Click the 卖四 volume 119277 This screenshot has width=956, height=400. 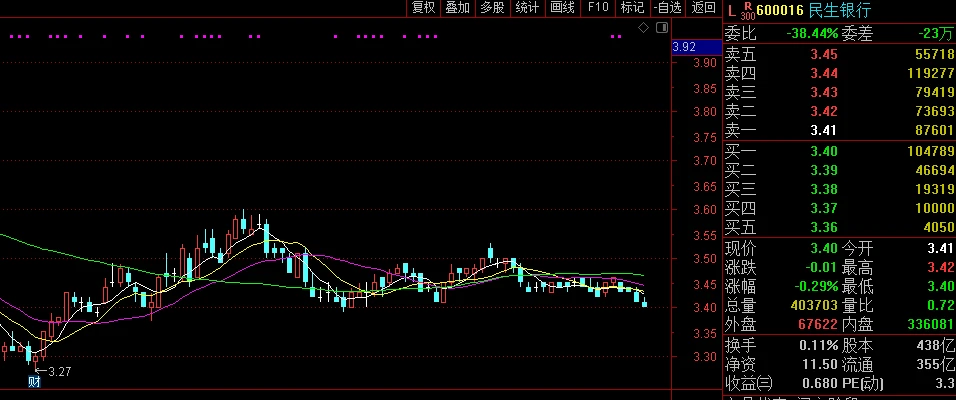coord(929,73)
